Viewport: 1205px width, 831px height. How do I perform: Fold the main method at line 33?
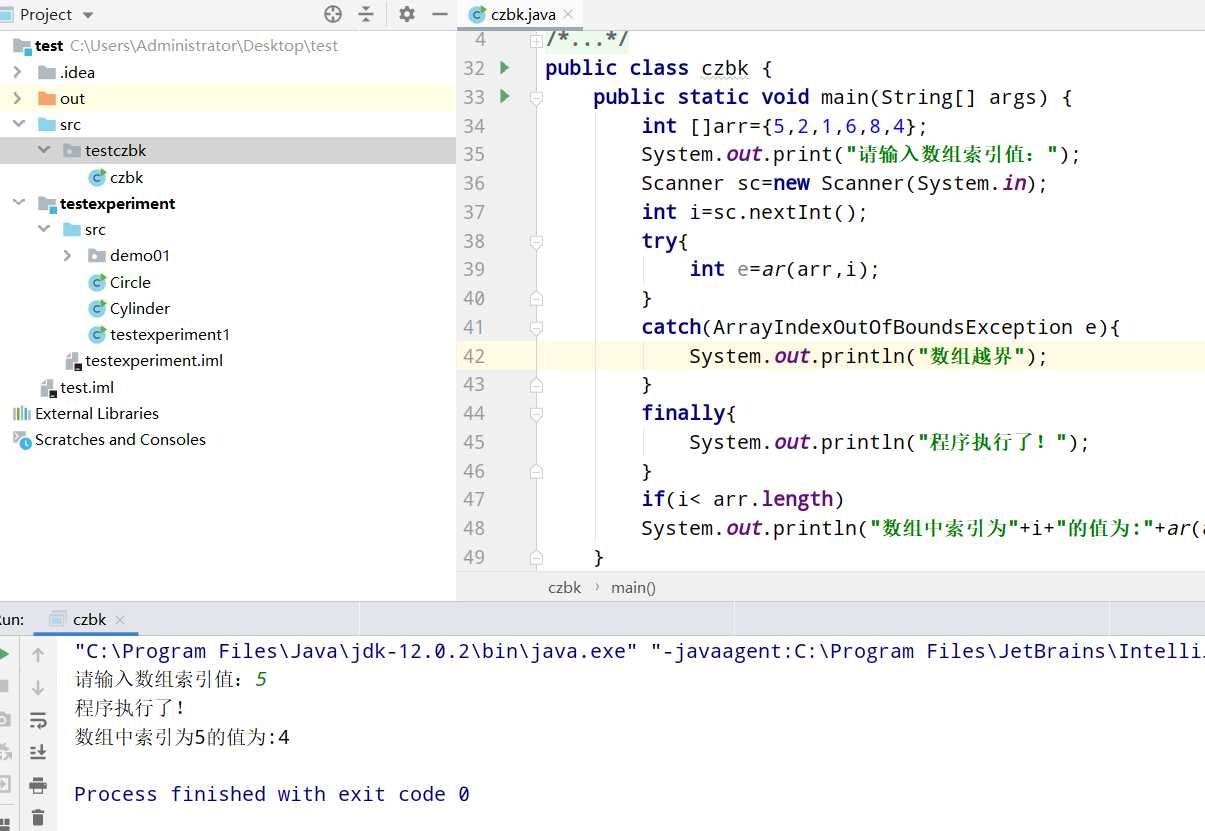point(536,97)
